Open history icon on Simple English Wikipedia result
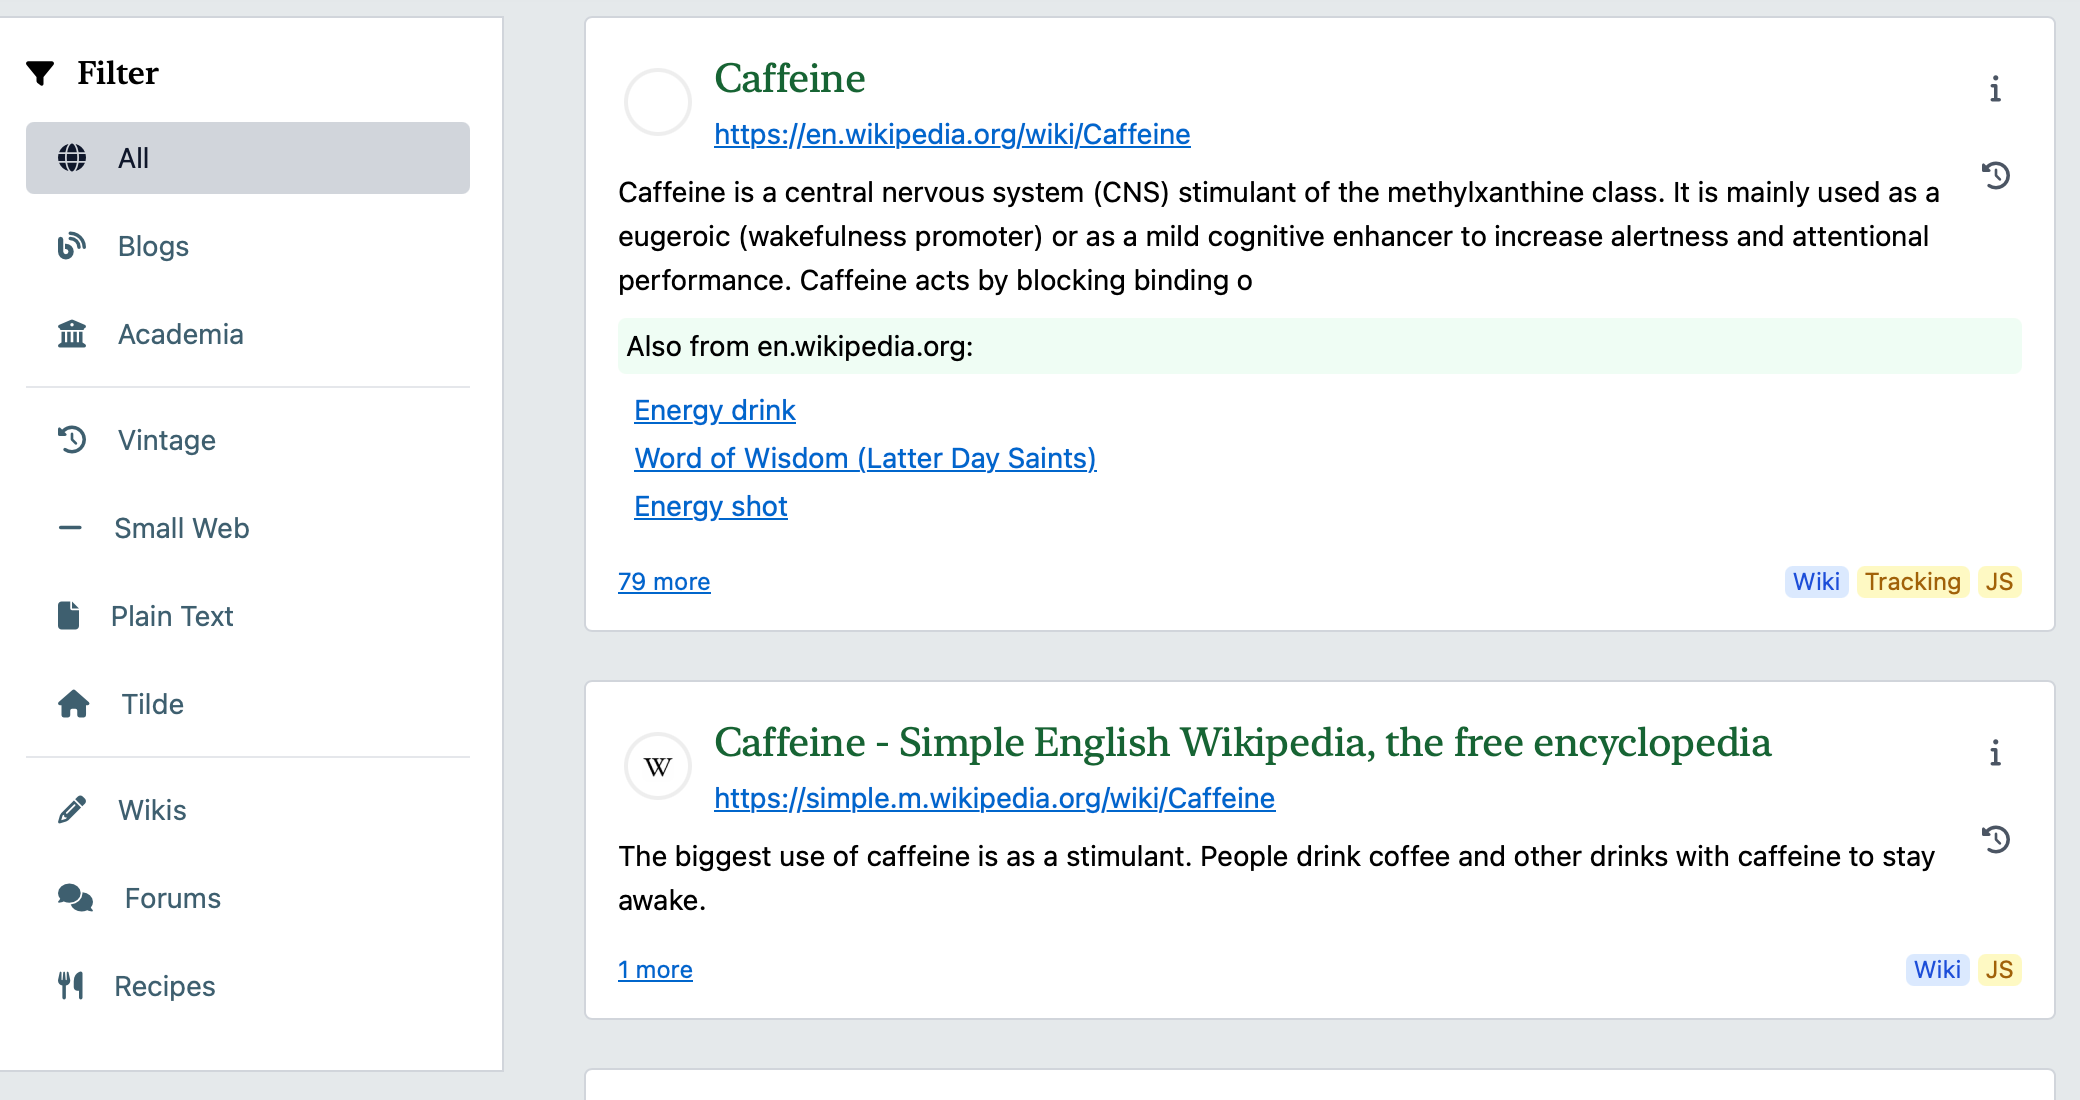2080x1100 pixels. pos(1996,840)
